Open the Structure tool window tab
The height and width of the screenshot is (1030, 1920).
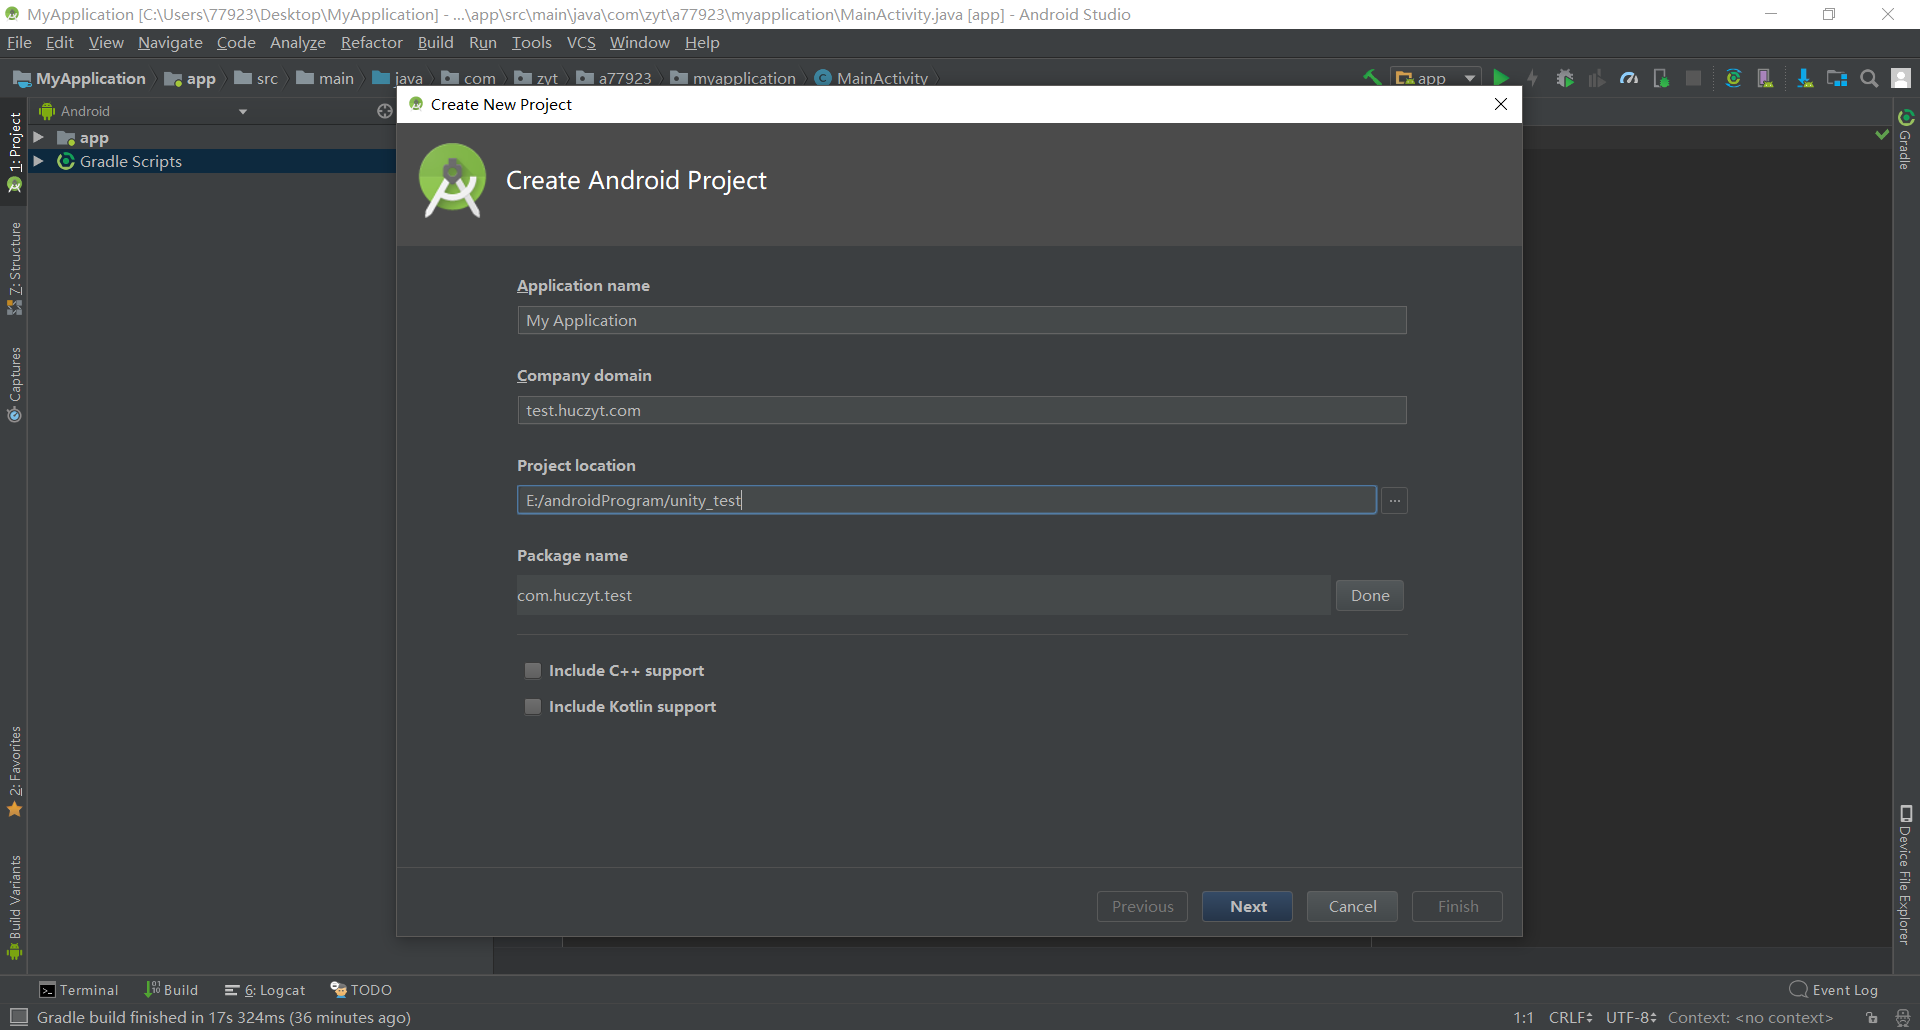point(15,268)
